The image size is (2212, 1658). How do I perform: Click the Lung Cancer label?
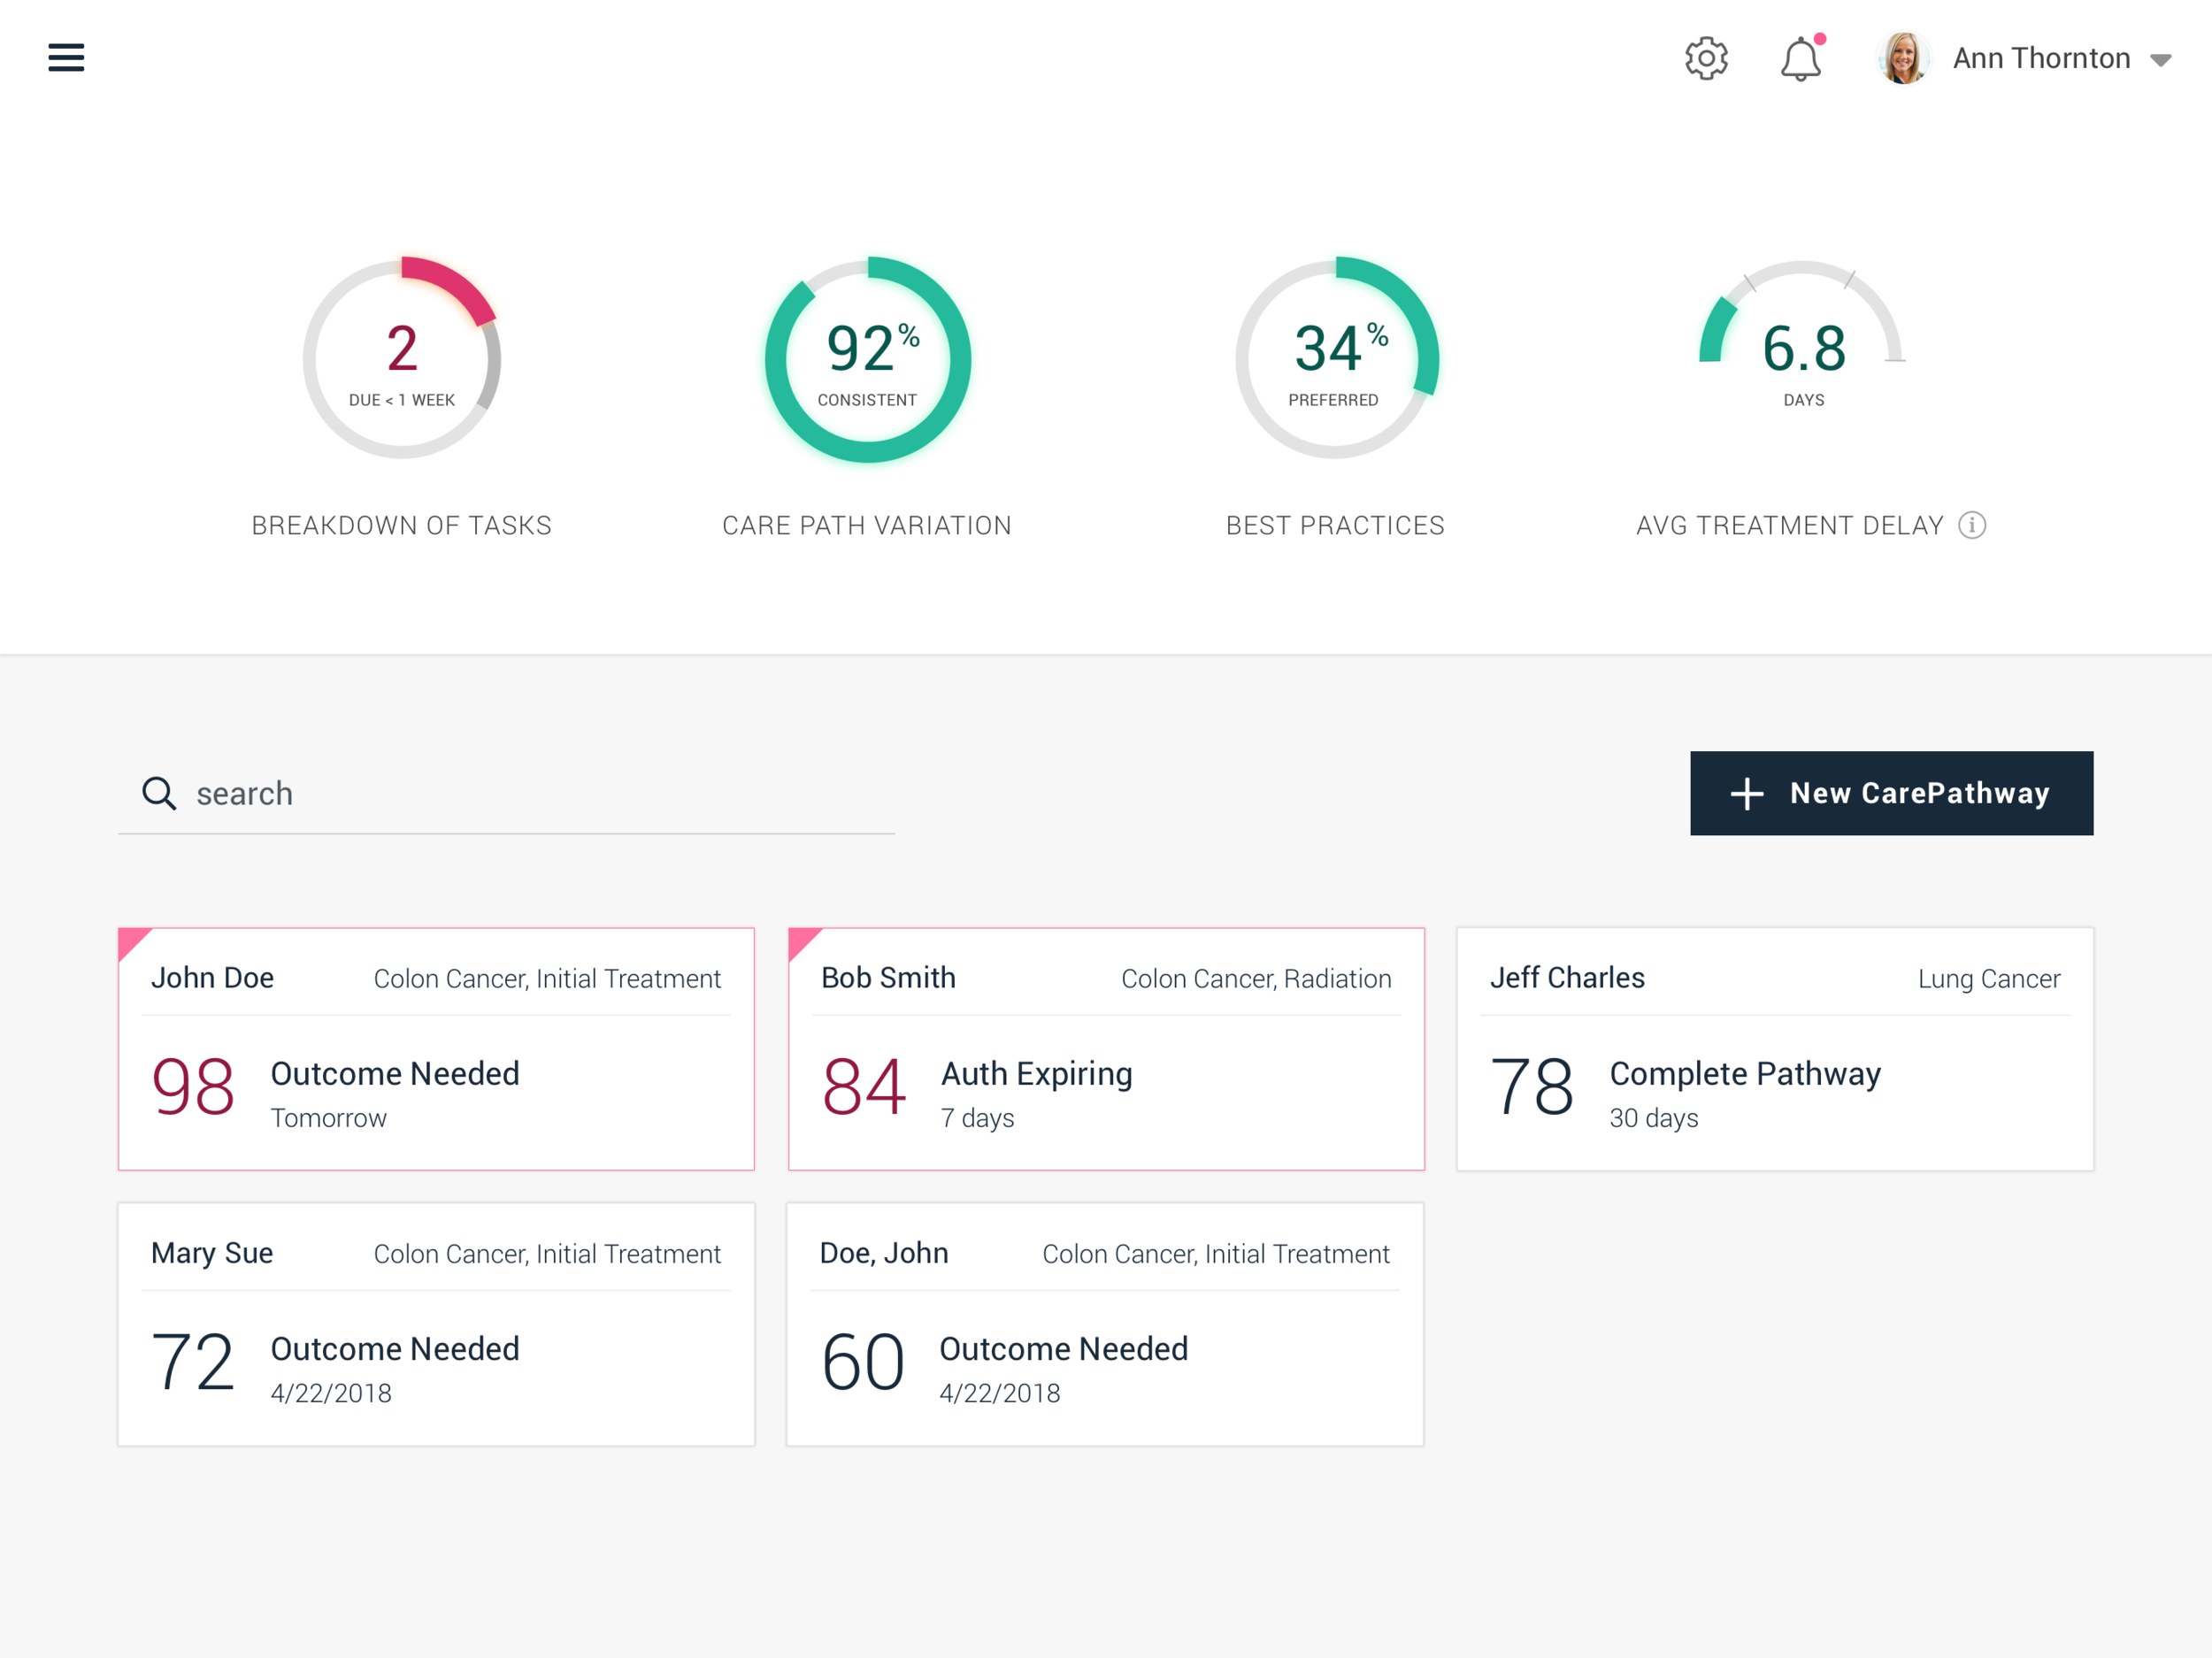[x=1989, y=978]
